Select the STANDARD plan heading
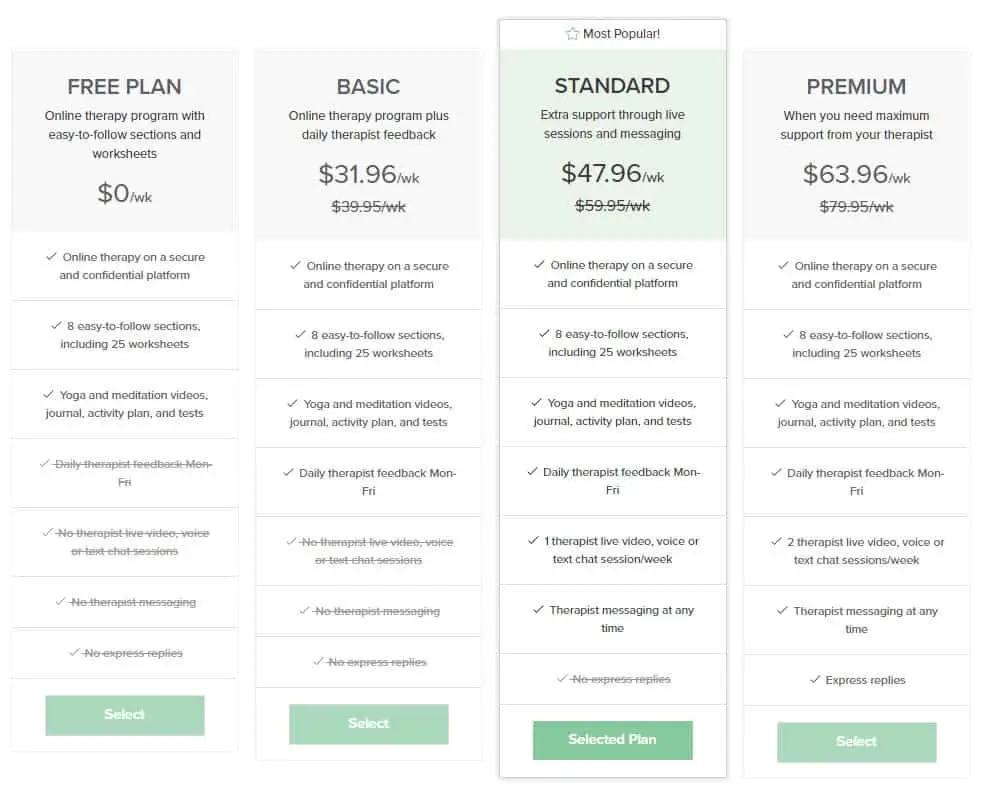The width and height of the screenshot is (984, 801). point(612,86)
